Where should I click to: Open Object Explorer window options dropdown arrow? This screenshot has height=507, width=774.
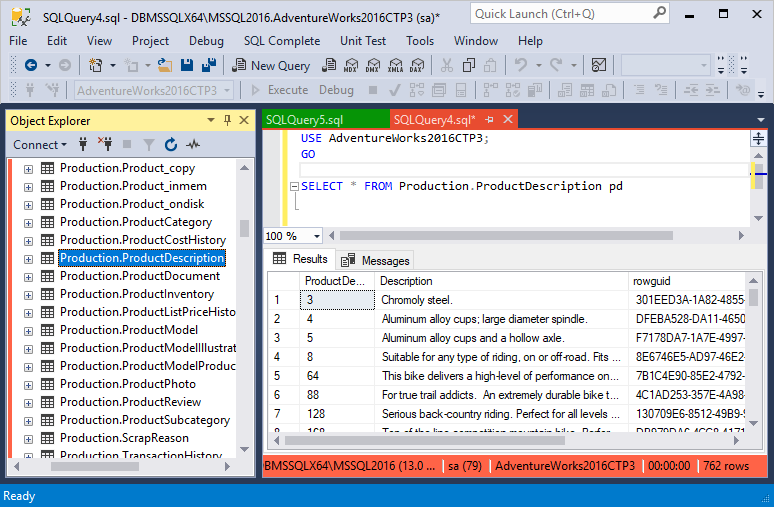(211, 120)
